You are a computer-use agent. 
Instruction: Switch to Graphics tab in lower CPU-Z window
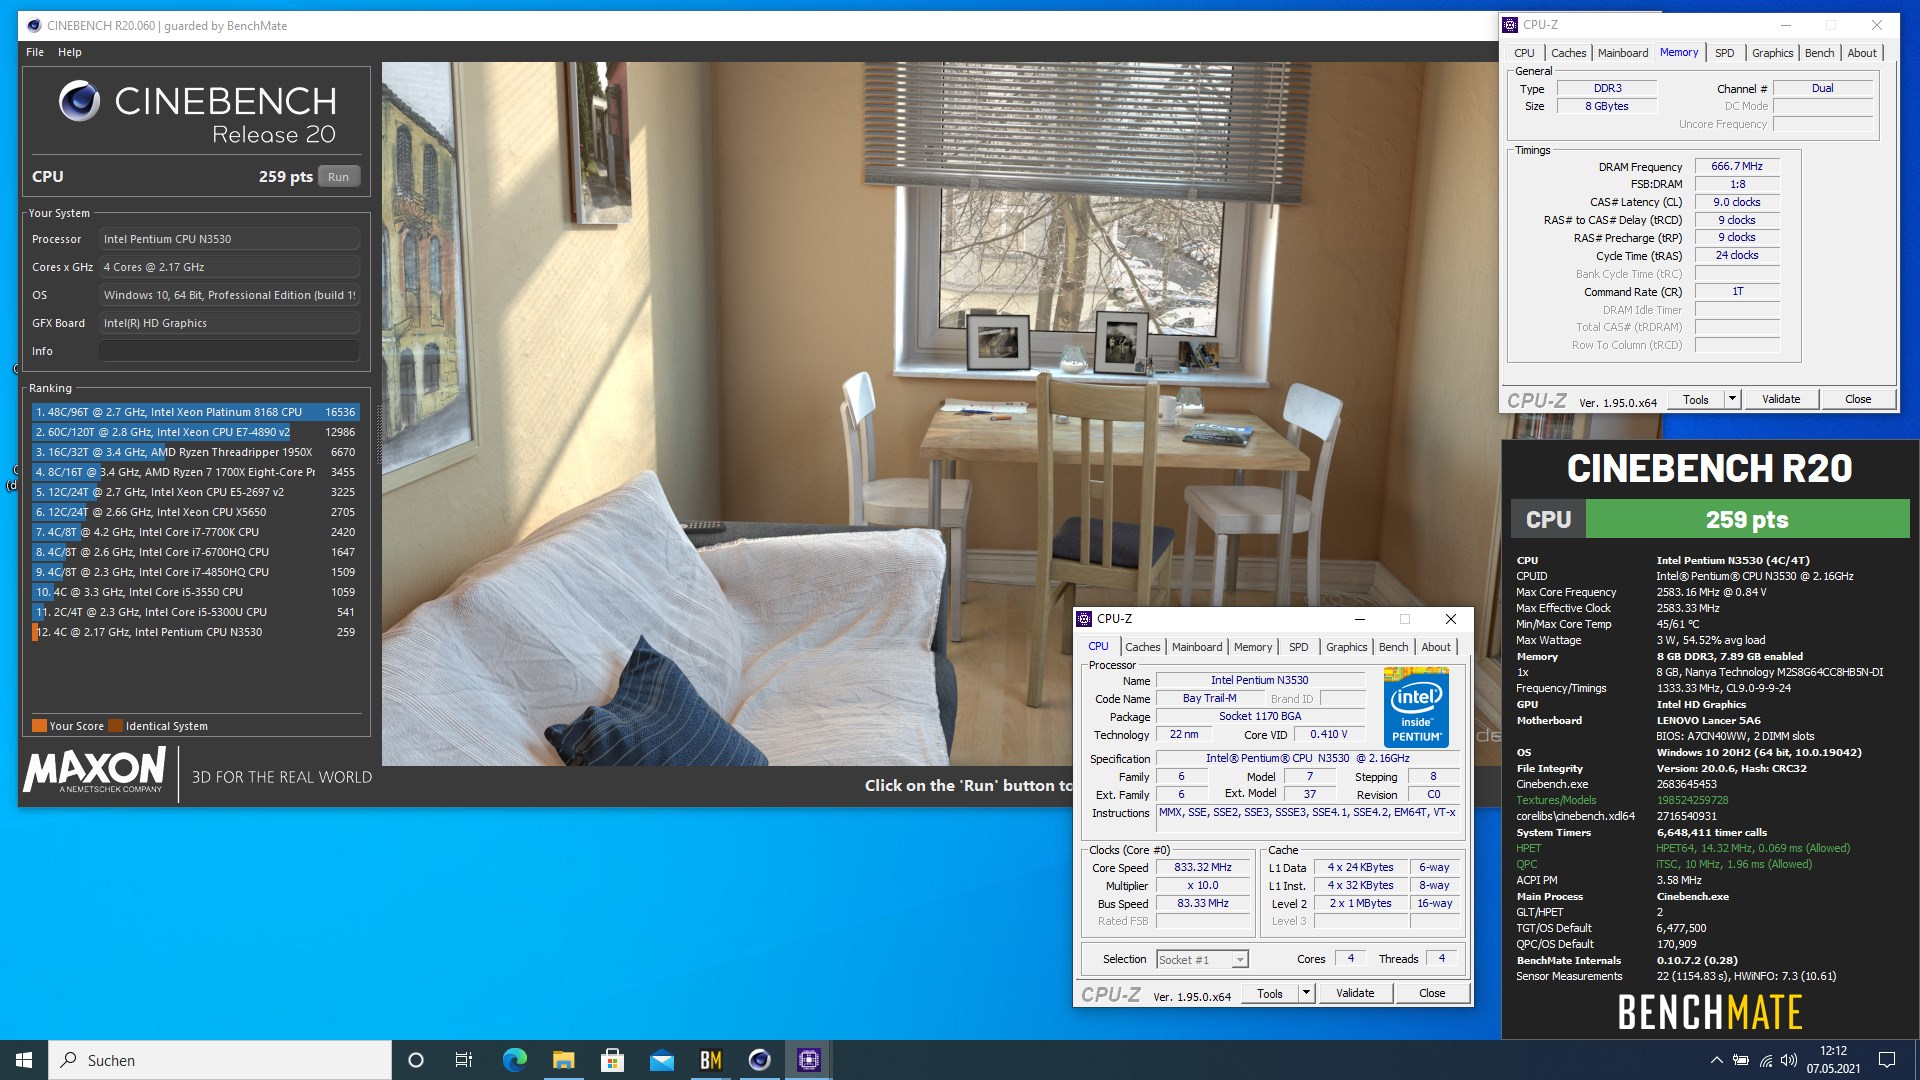[x=1346, y=647]
